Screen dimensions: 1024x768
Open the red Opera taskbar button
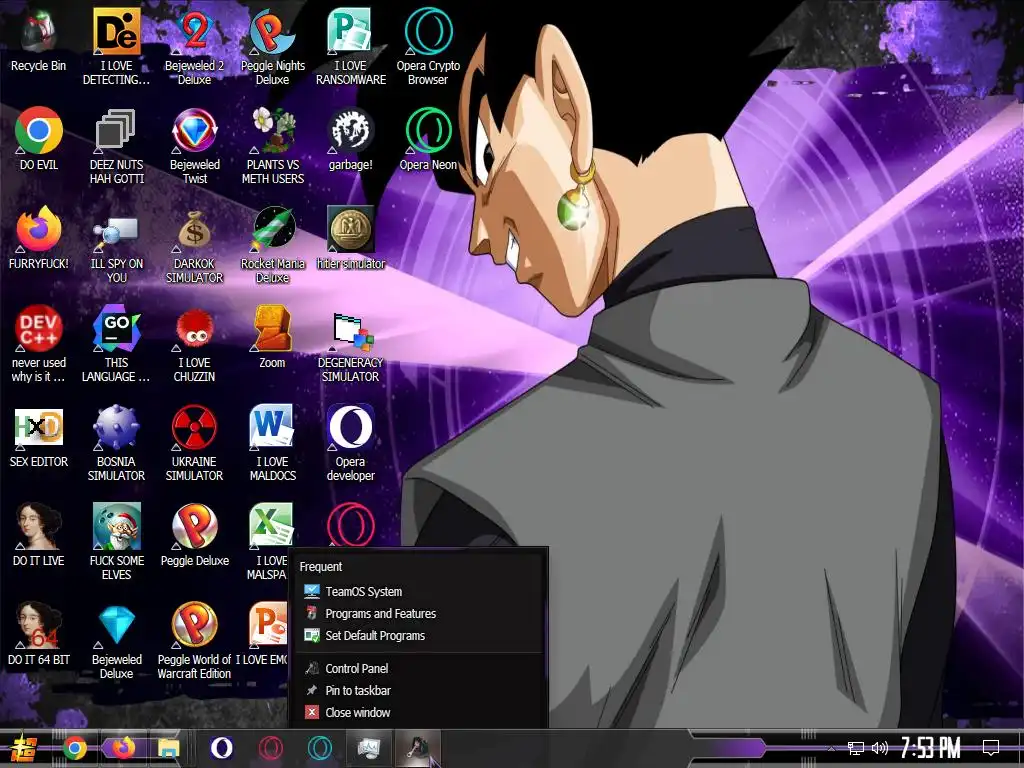coord(270,748)
